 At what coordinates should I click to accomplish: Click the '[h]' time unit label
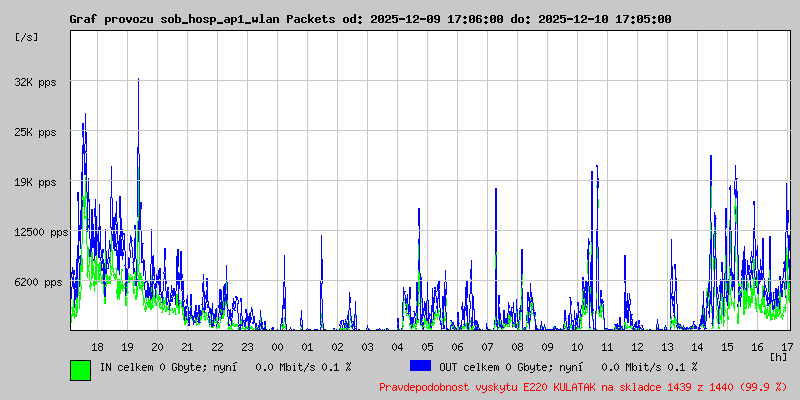(x=778, y=357)
